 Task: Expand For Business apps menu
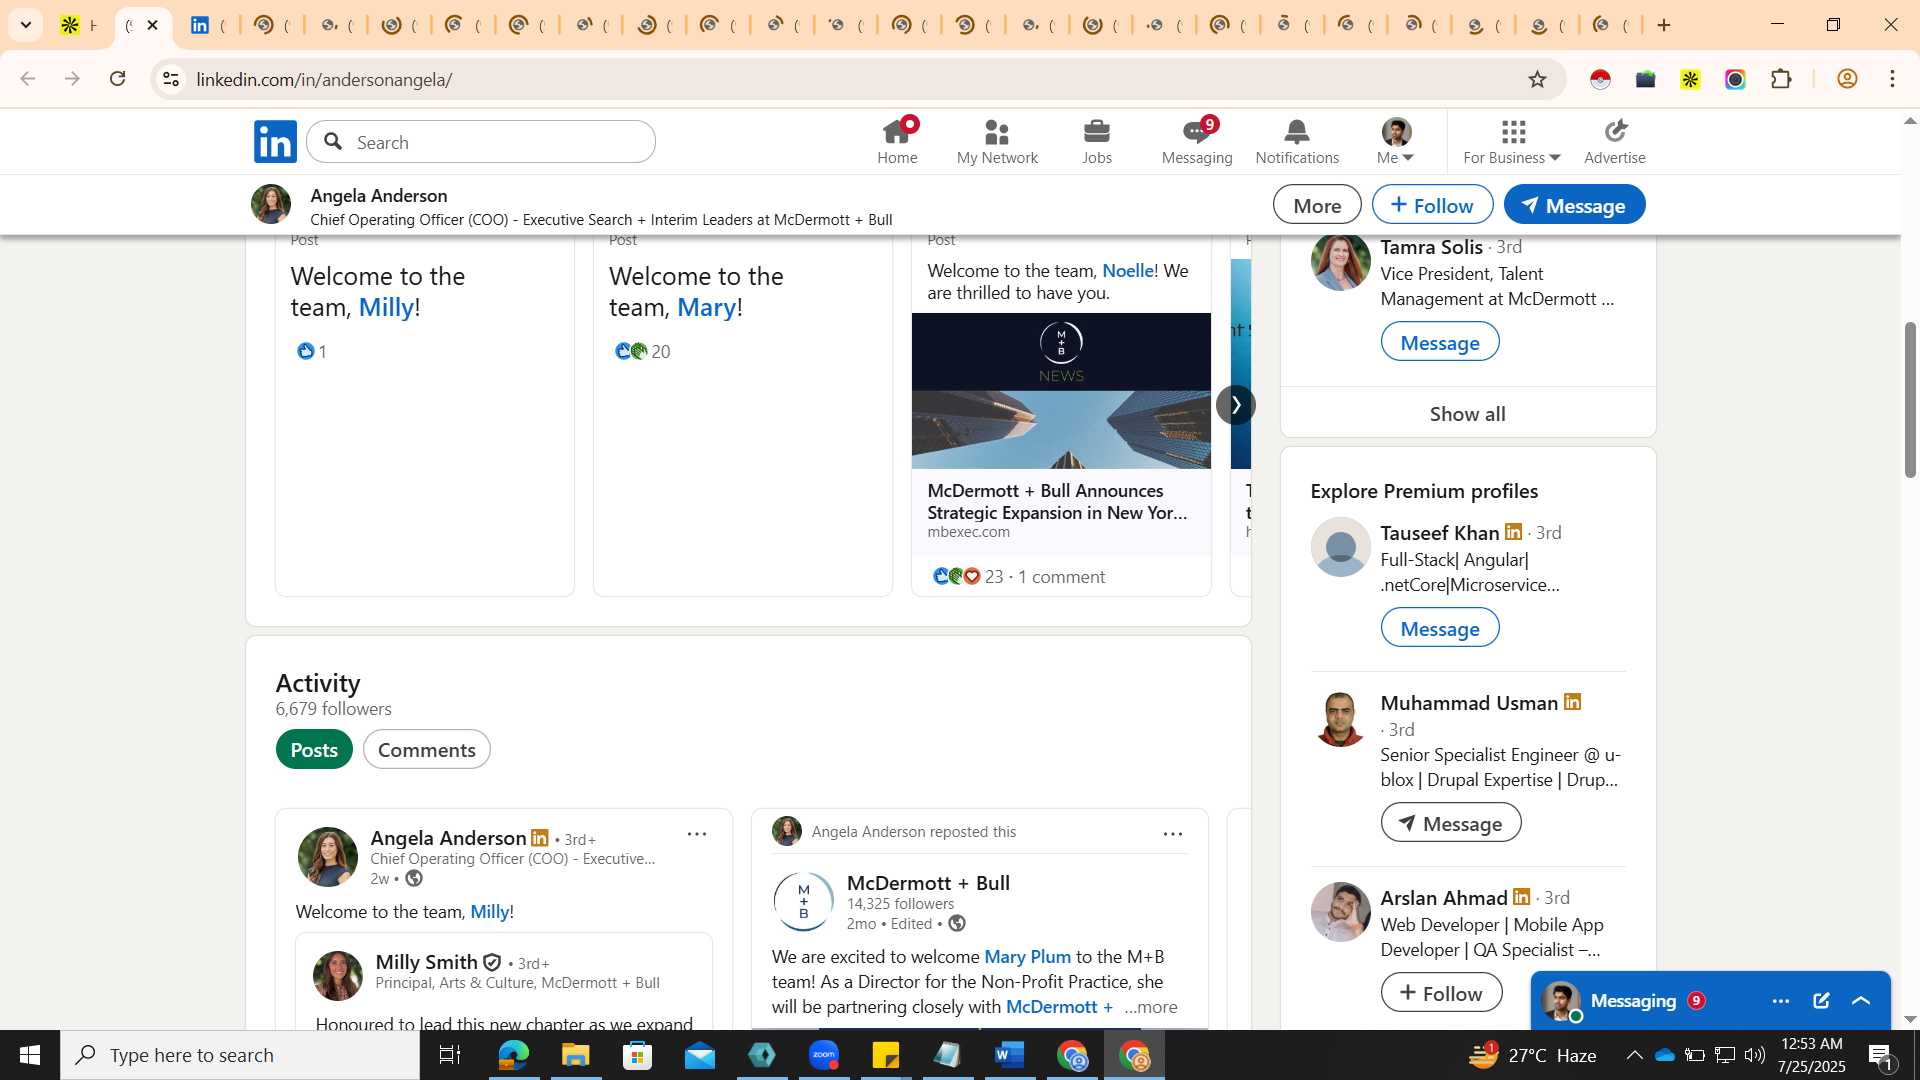click(x=1511, y=141)
